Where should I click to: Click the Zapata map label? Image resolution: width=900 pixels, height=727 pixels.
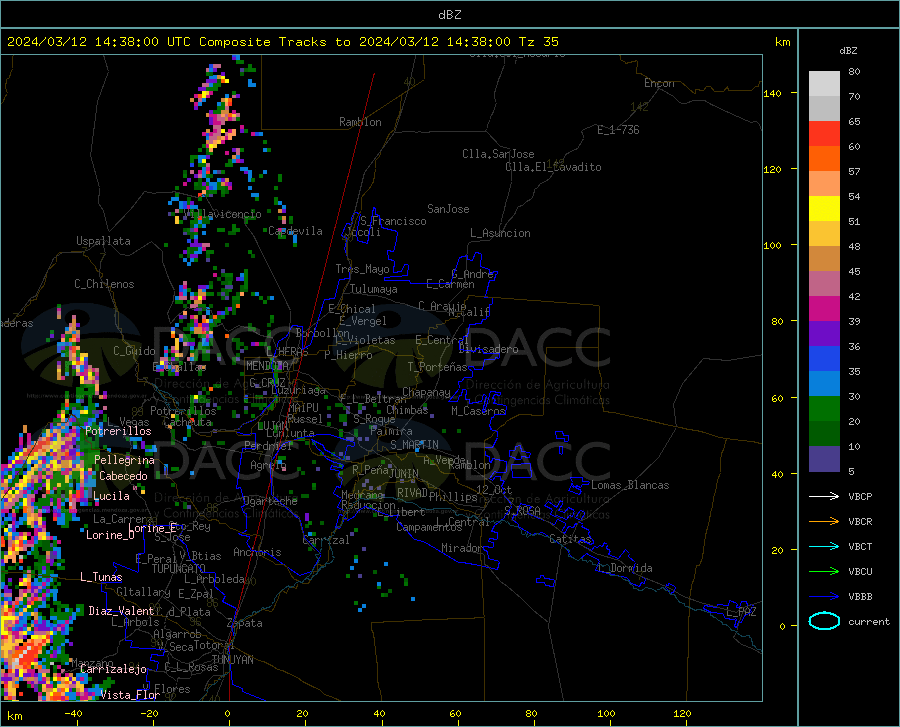[x=245, y=623]
